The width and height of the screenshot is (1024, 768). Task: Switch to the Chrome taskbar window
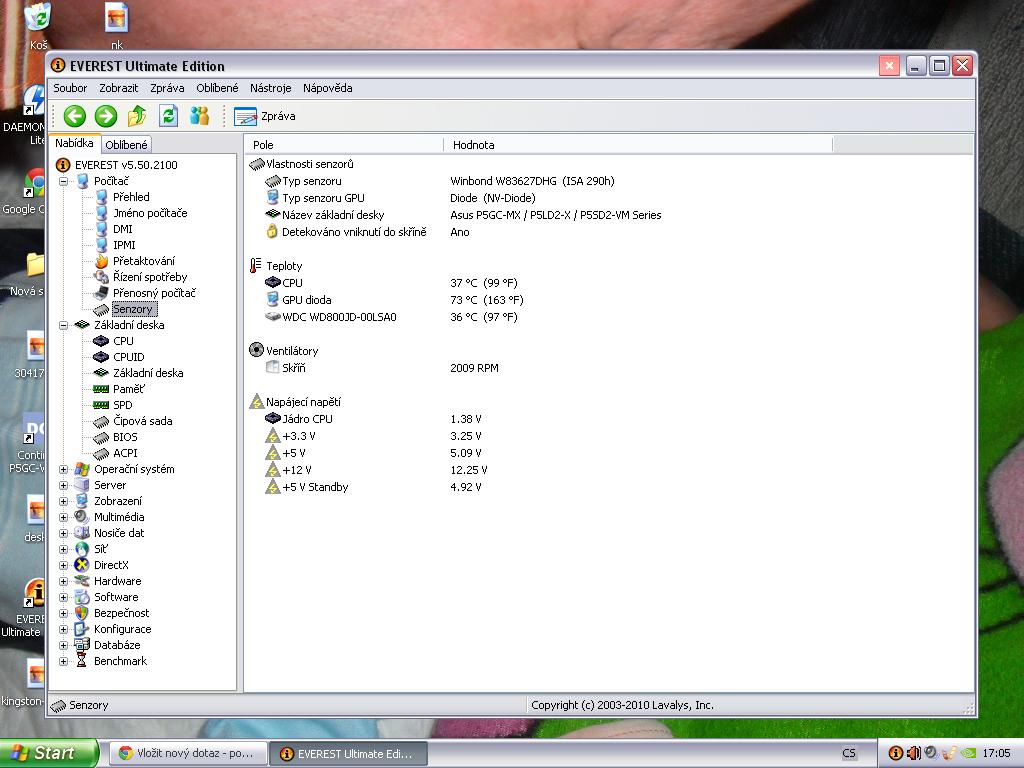[186, 753]
